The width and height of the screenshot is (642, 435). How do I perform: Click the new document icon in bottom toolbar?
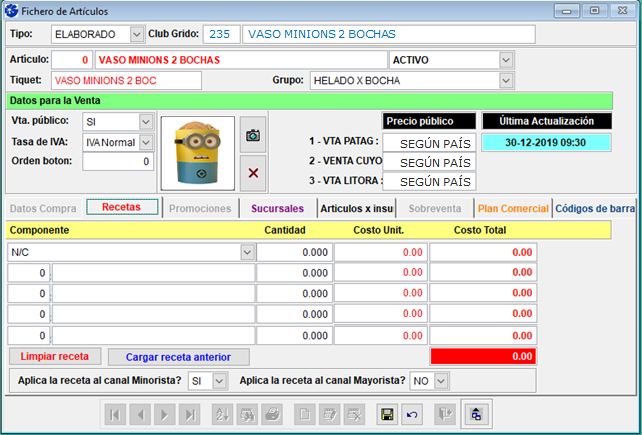tap(304, 413)
